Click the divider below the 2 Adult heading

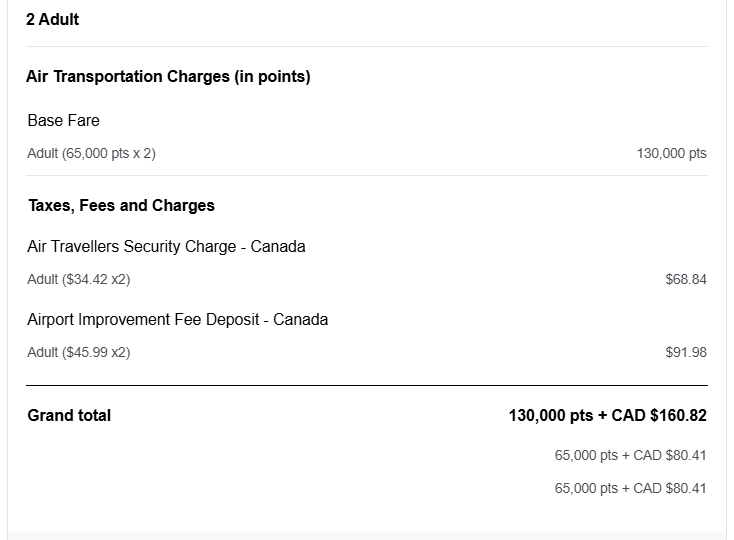pyautogui.click(x=367, y=46)
